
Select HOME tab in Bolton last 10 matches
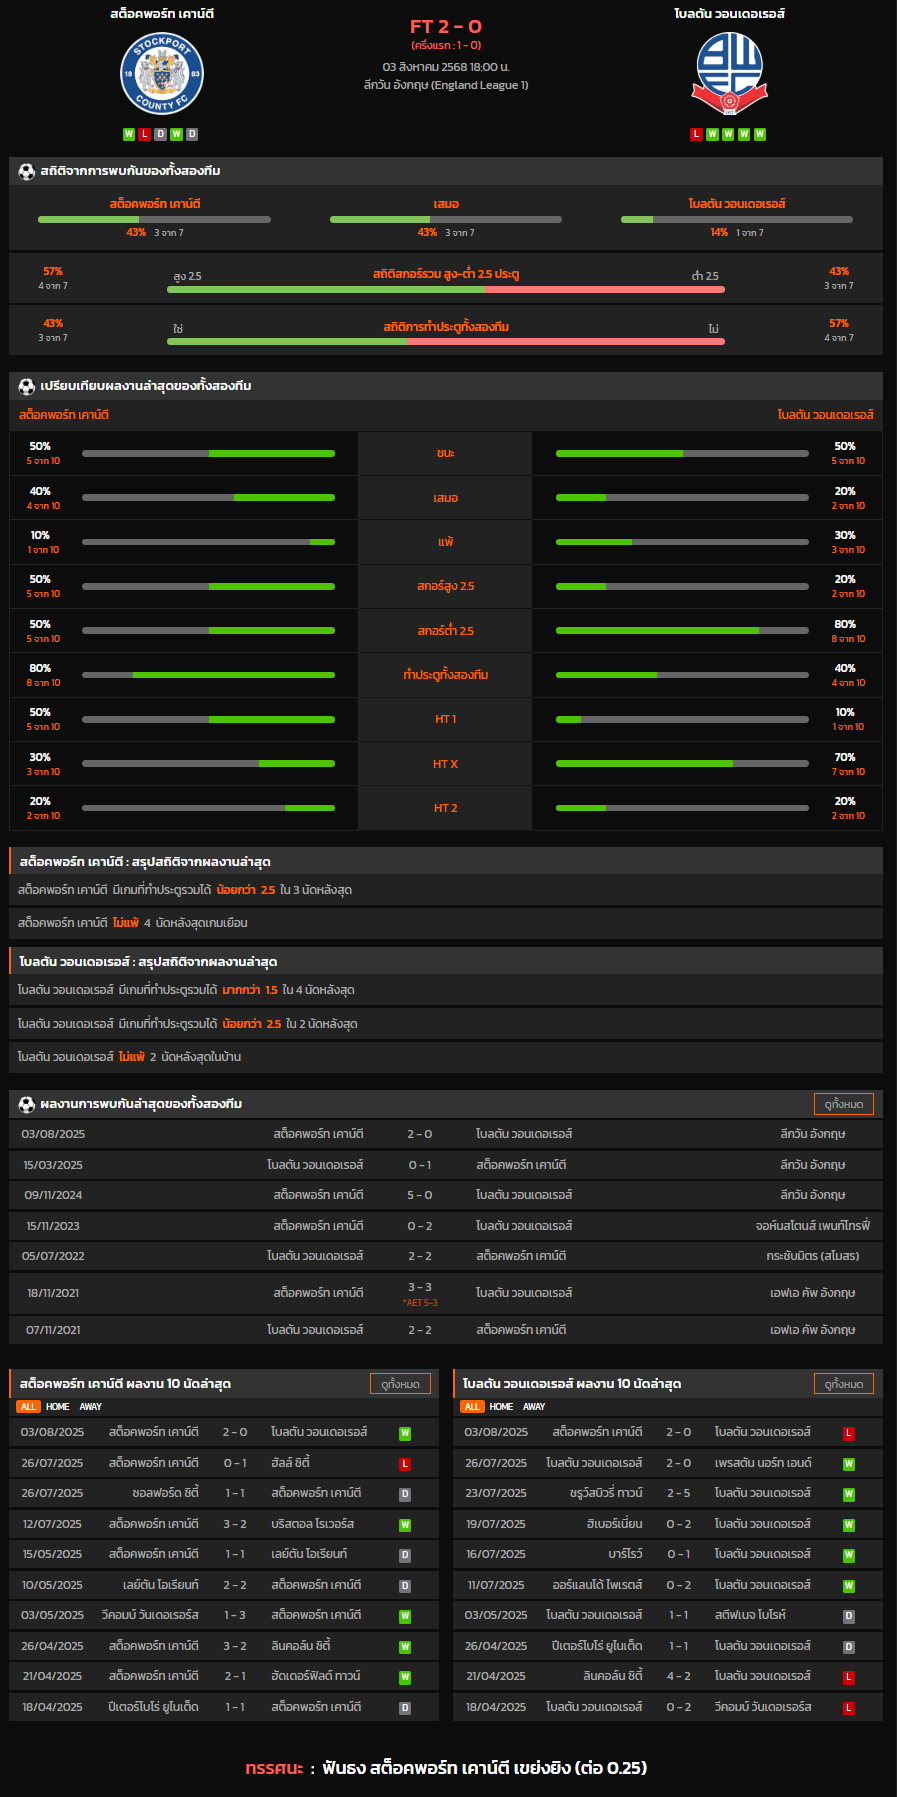[x=502, y=1407]
